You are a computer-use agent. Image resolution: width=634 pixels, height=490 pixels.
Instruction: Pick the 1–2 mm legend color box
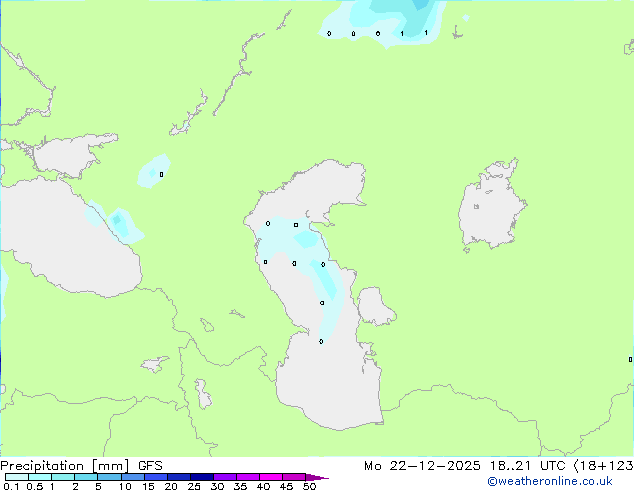[x=63, y=477]
